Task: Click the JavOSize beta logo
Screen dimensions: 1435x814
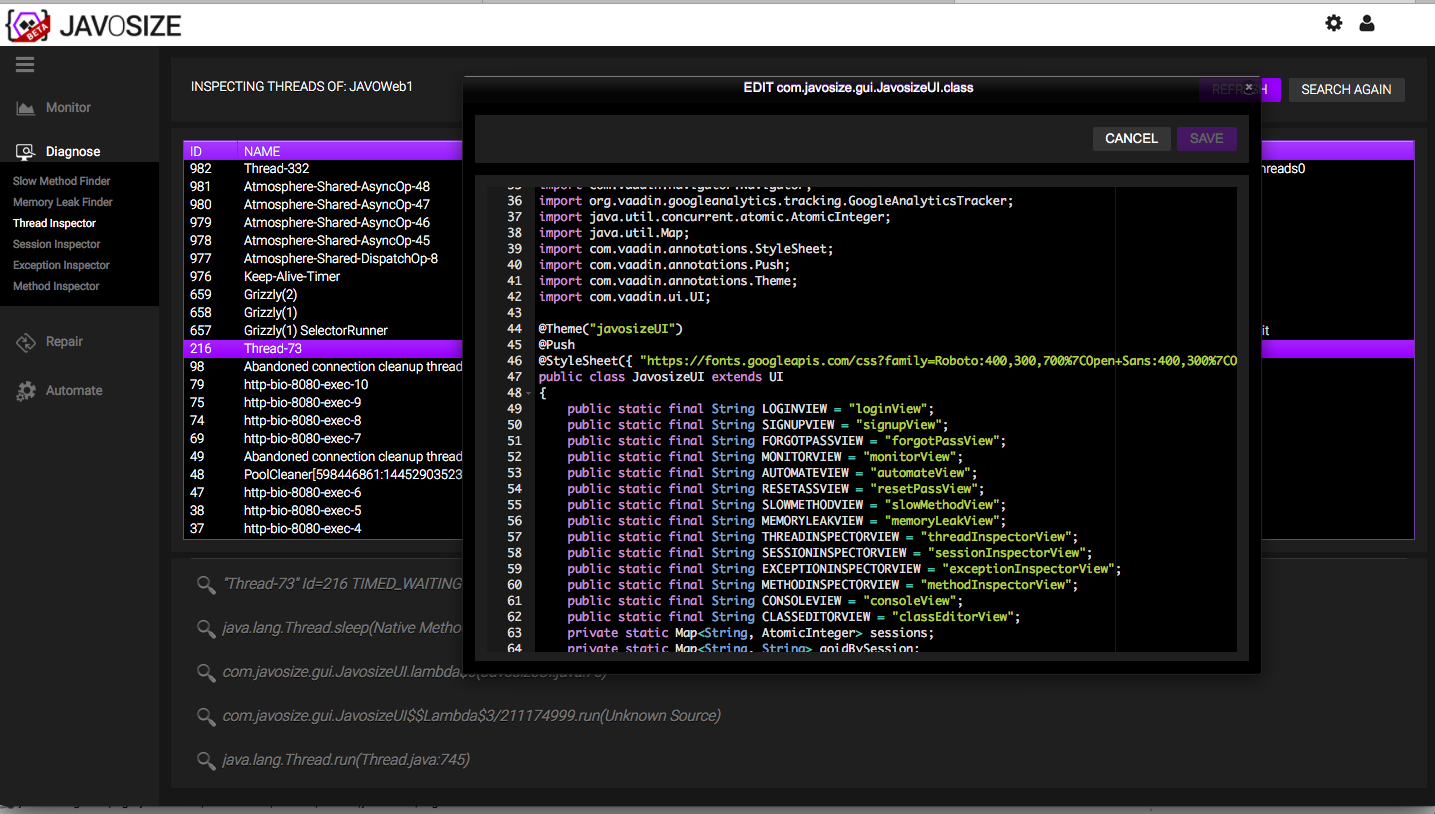Action: click(x=28, y=25)
